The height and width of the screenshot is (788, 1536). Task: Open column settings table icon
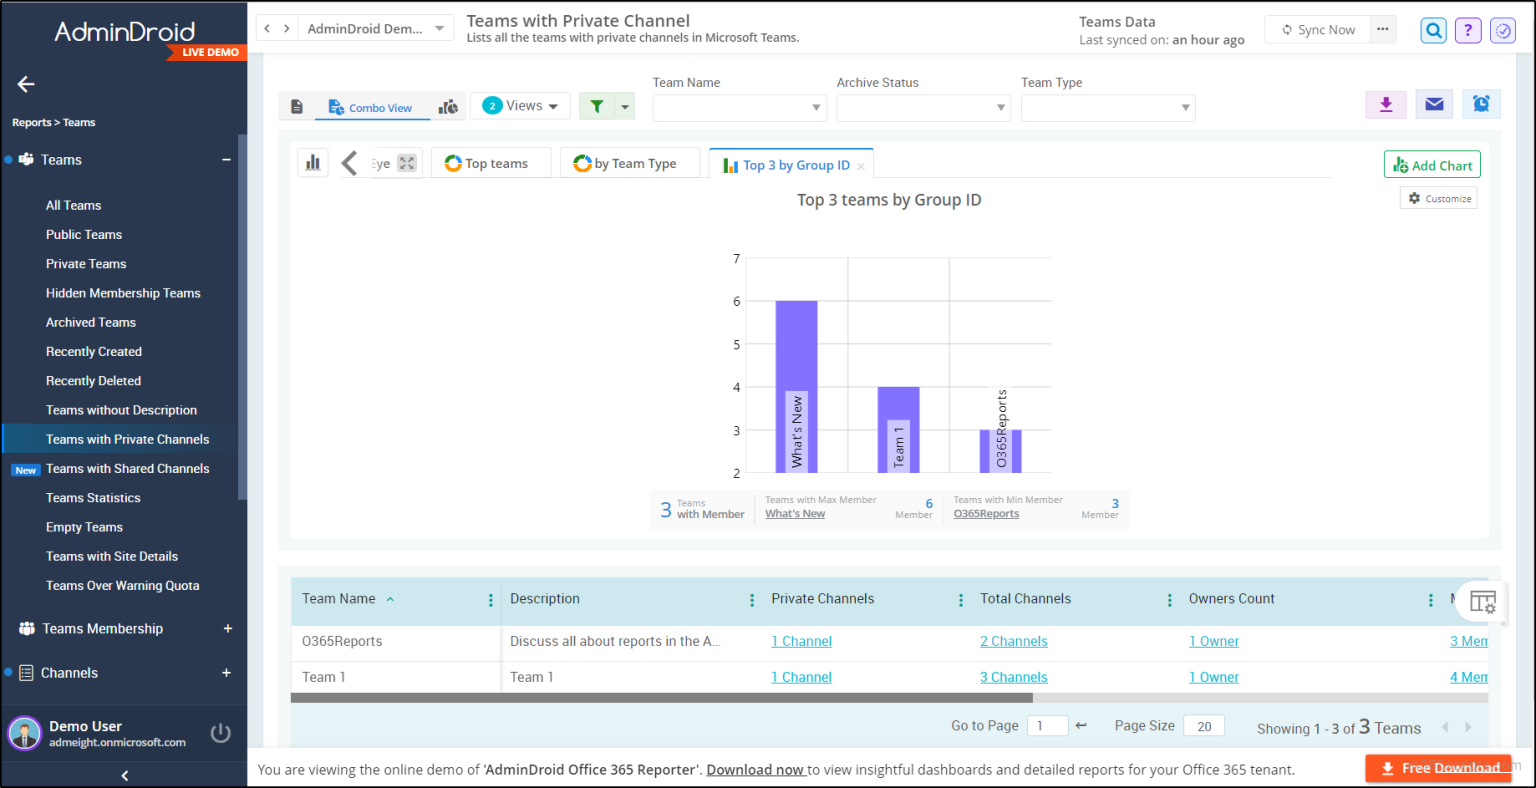(x=1482, y=602)
